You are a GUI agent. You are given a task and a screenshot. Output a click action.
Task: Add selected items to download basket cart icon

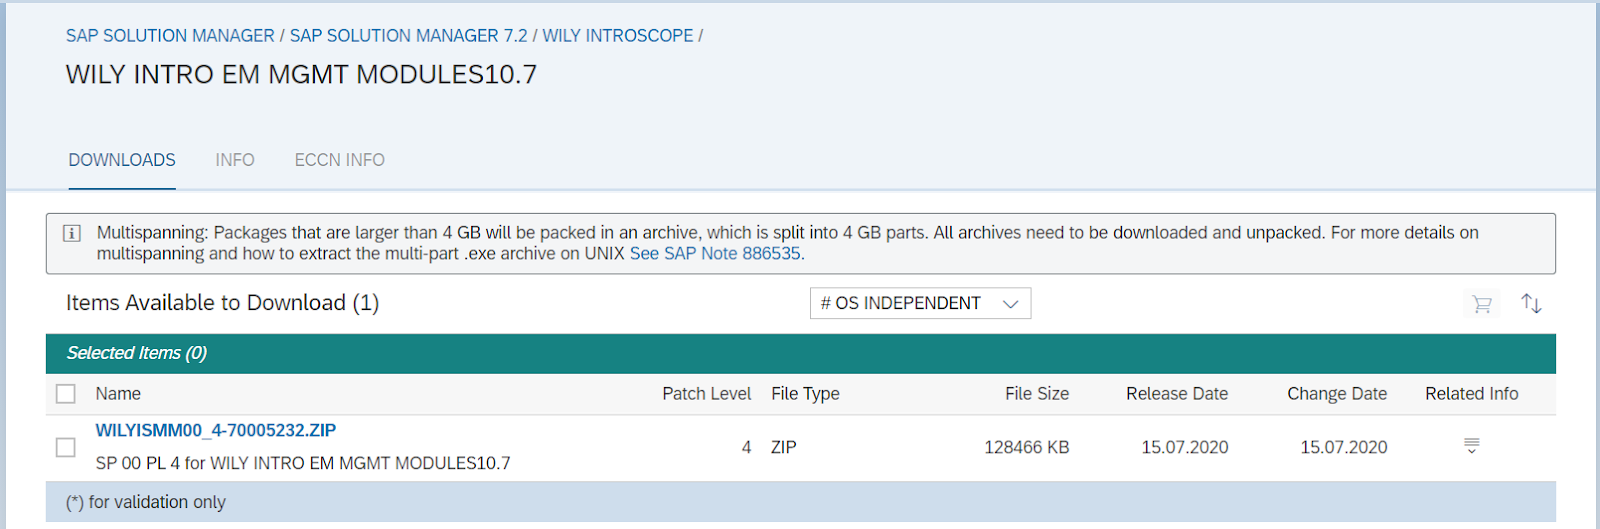1482,304
